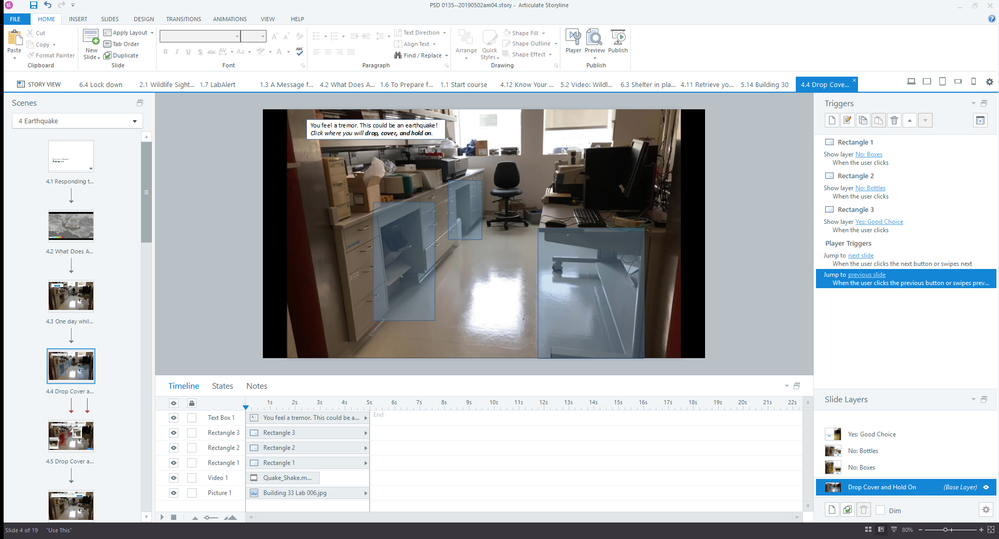The image size is (999, 539).
Task: Click the 'next slide' trigger link
Action: click(x=860, y=255)
